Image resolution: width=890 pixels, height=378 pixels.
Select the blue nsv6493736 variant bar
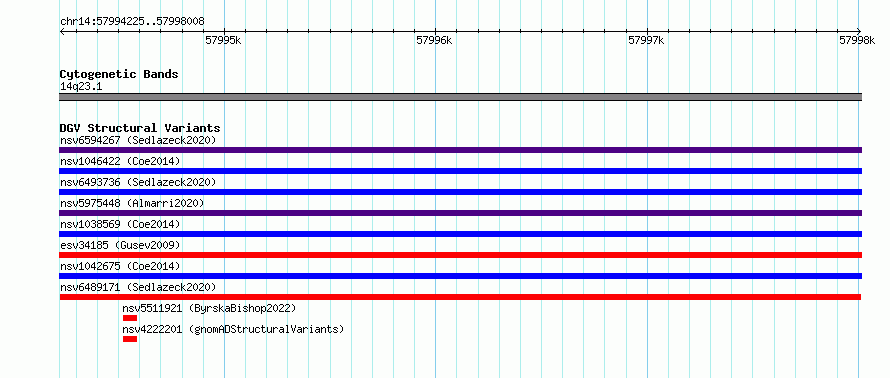click(x=461, y=192)
